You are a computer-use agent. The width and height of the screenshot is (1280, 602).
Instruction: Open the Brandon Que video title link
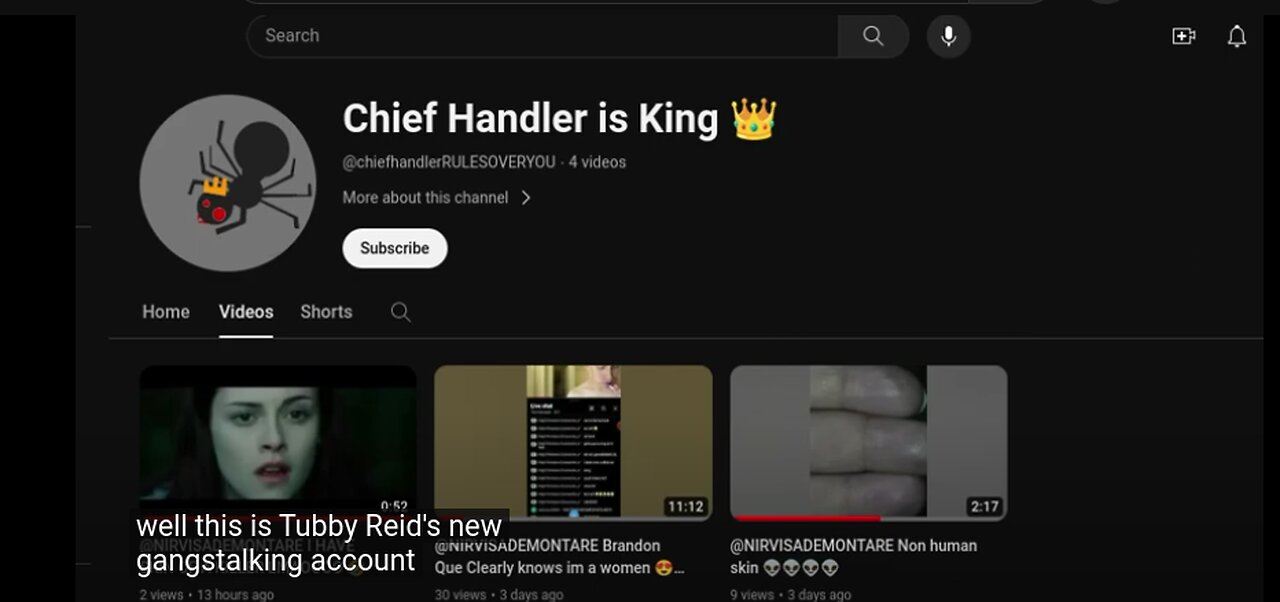559,556
